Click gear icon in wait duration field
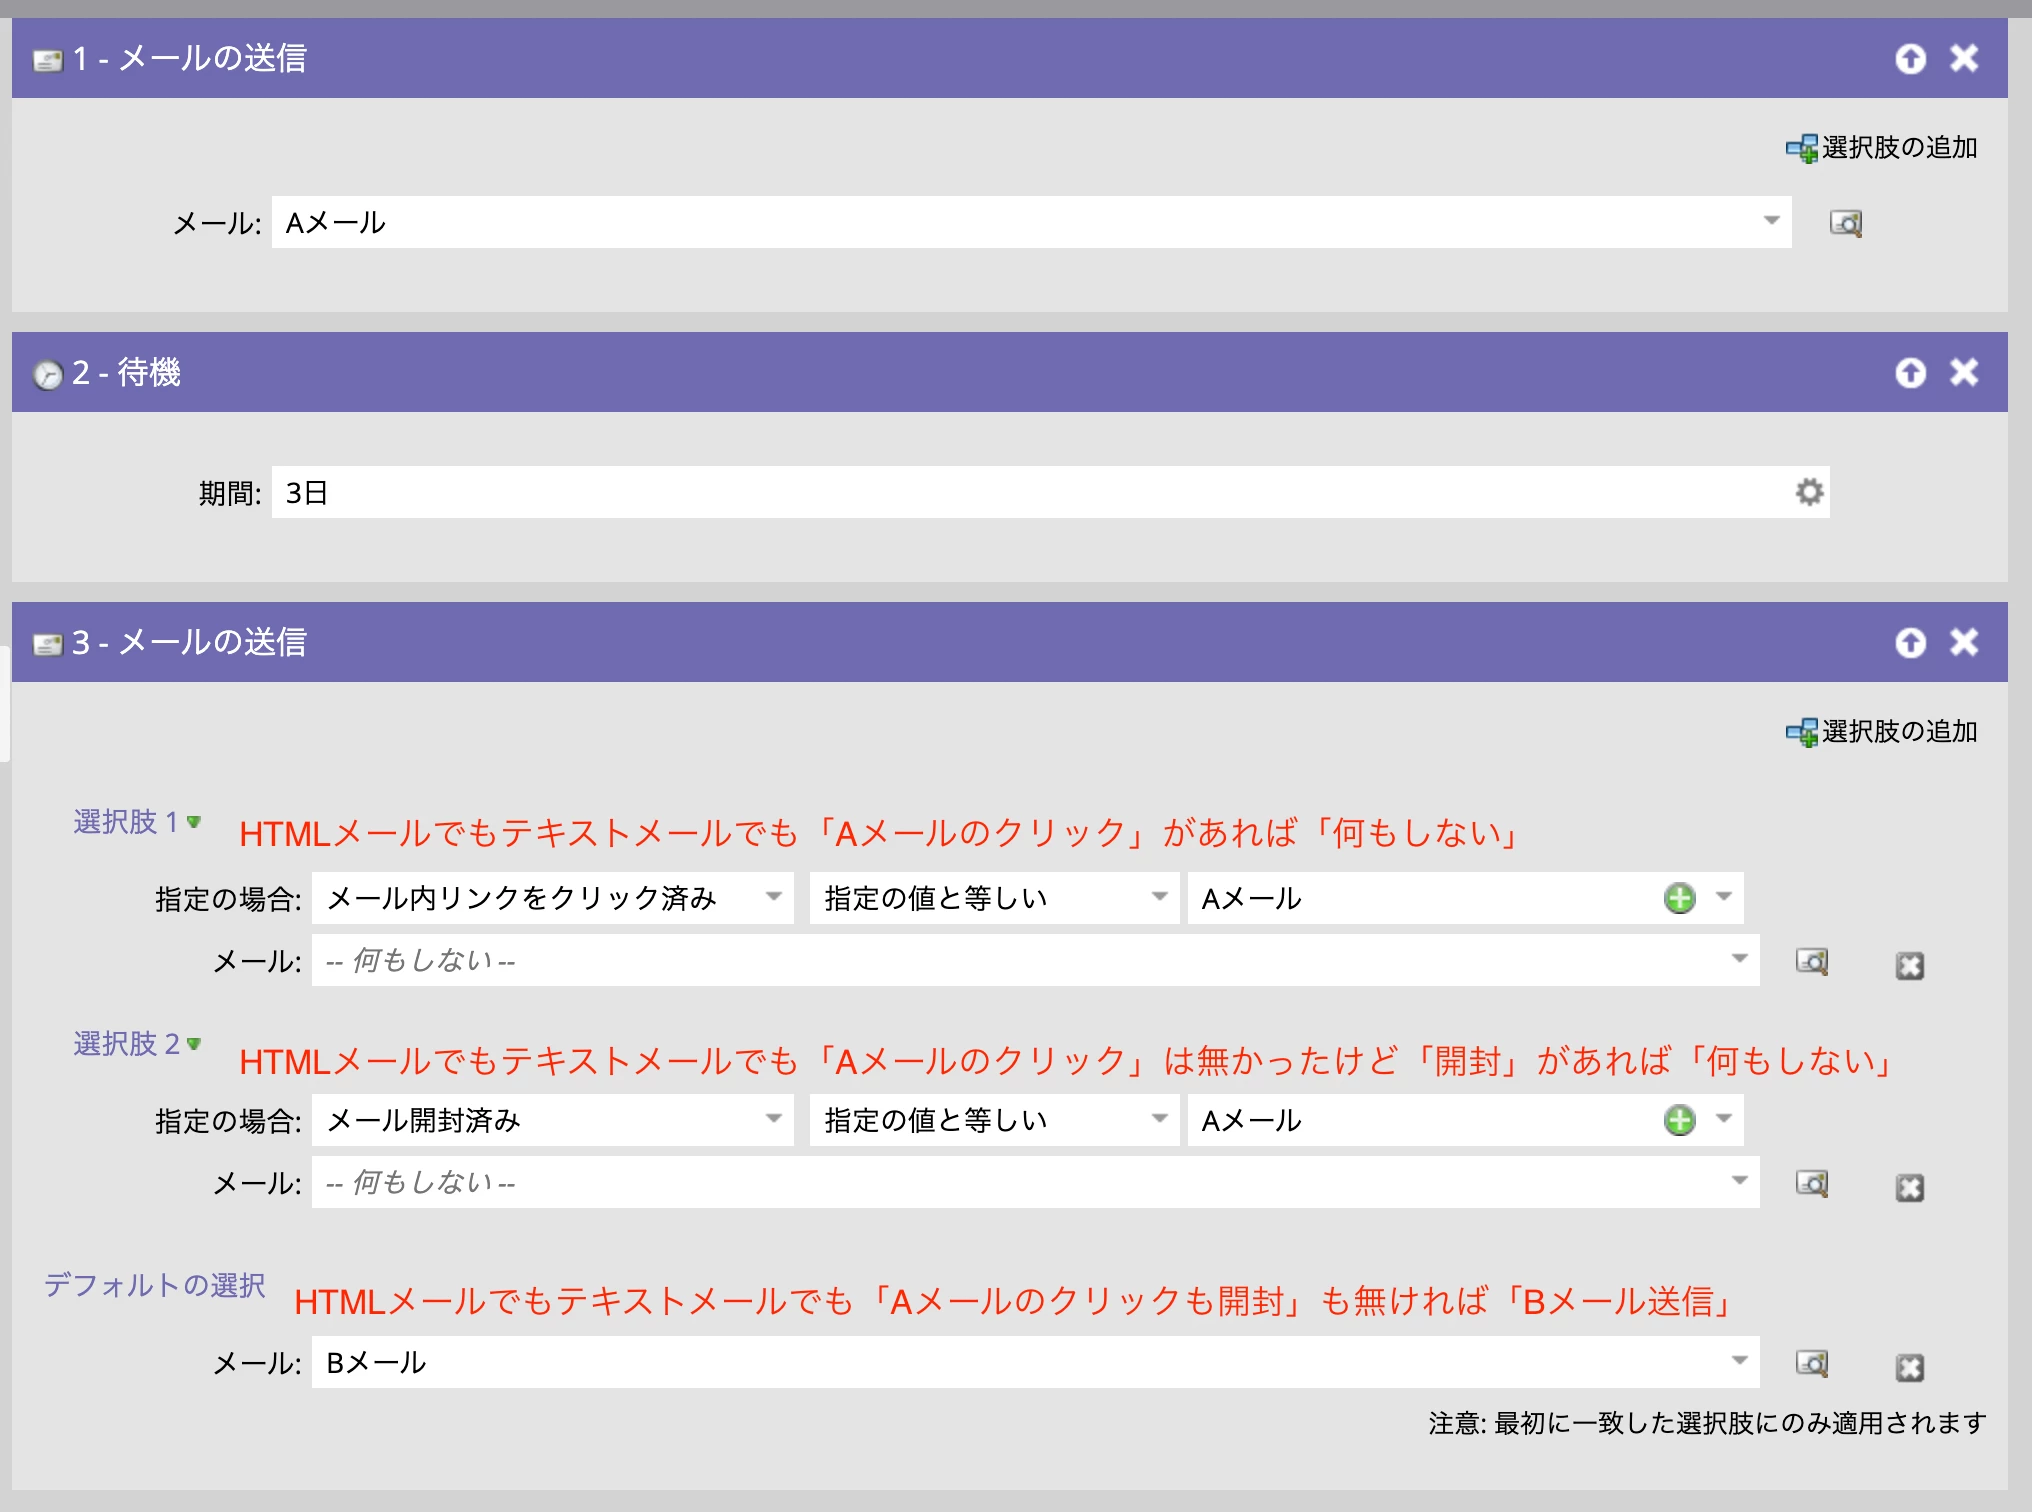2032x1512 pixels. pos(1809,492)
